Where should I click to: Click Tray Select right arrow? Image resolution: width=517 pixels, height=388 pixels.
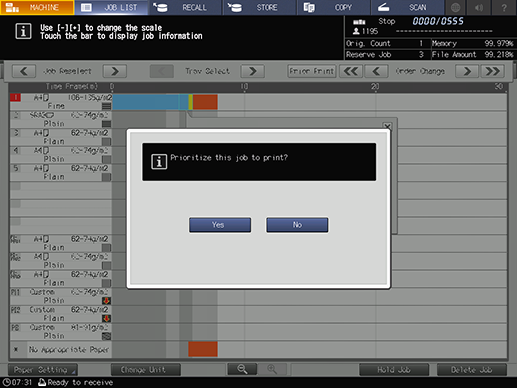[253, 71]
